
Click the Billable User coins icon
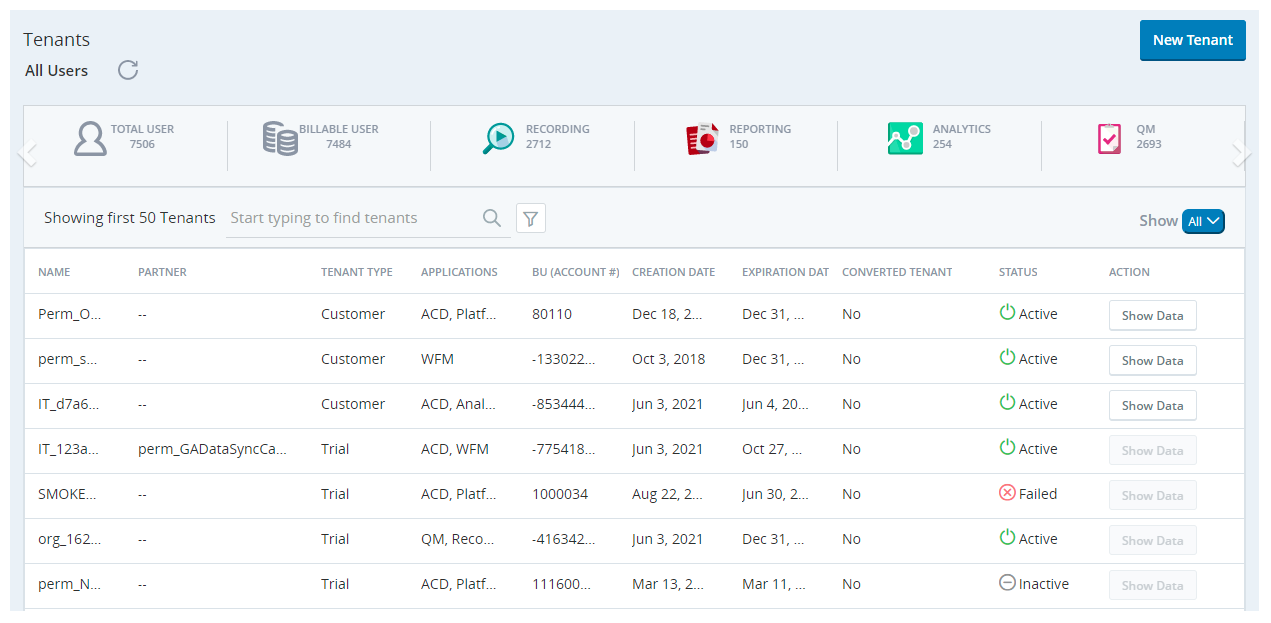click(x=280, y=138)
